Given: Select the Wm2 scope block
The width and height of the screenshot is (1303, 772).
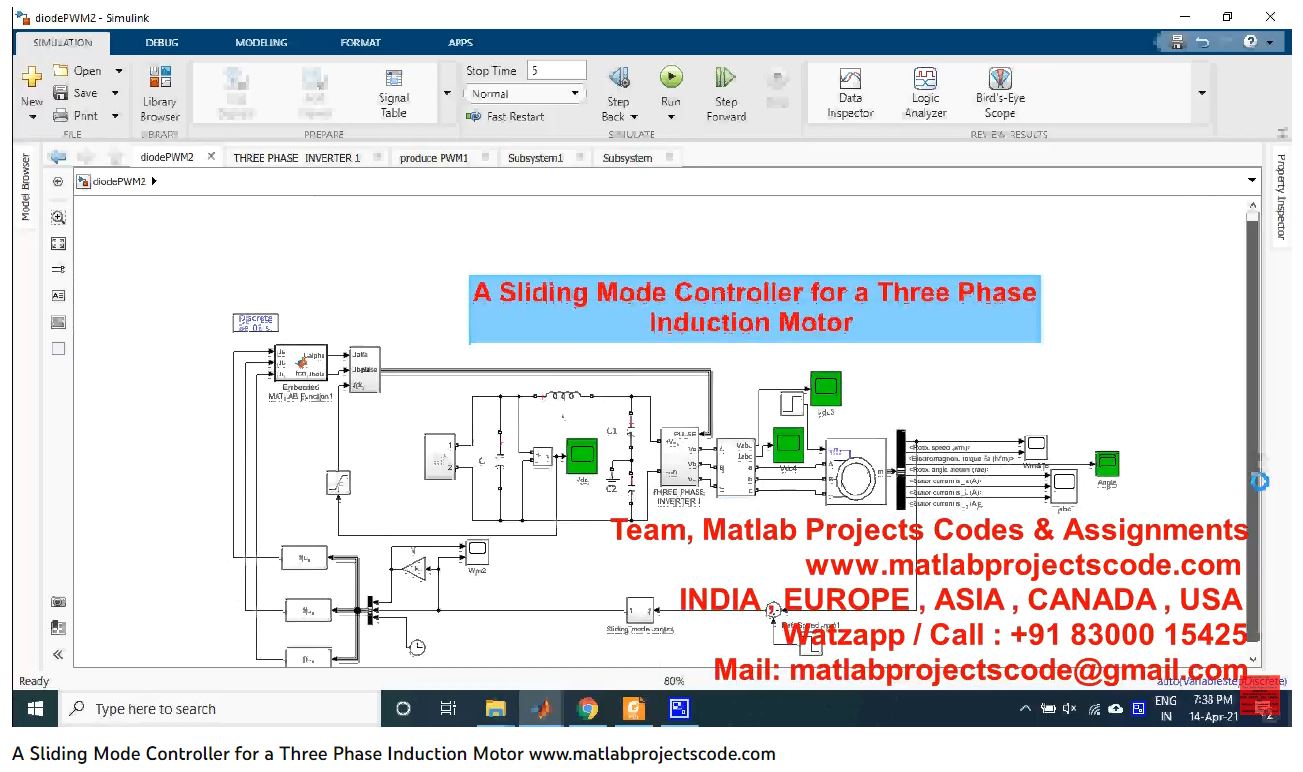Looking at the screenshot, I should pyautogui.click(x=477, y=552).
